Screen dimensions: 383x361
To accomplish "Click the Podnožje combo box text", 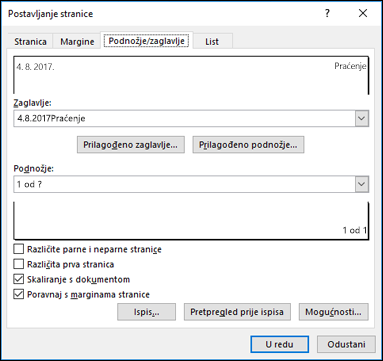I will coord(29,184).
